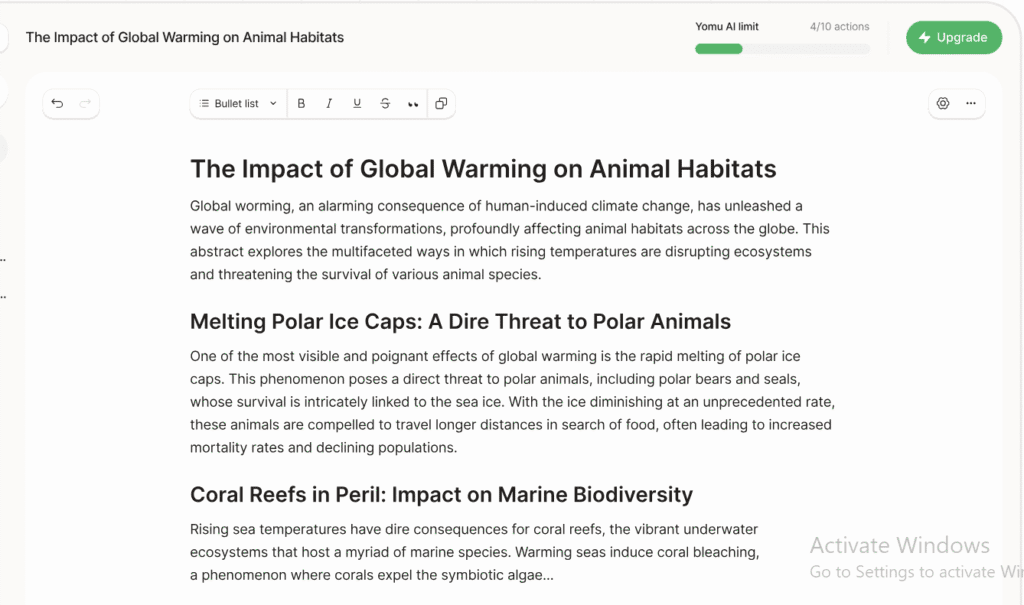The image size is (1024, 605).
Task: Open document settings gear icon
Action: [x=942, y=103]
